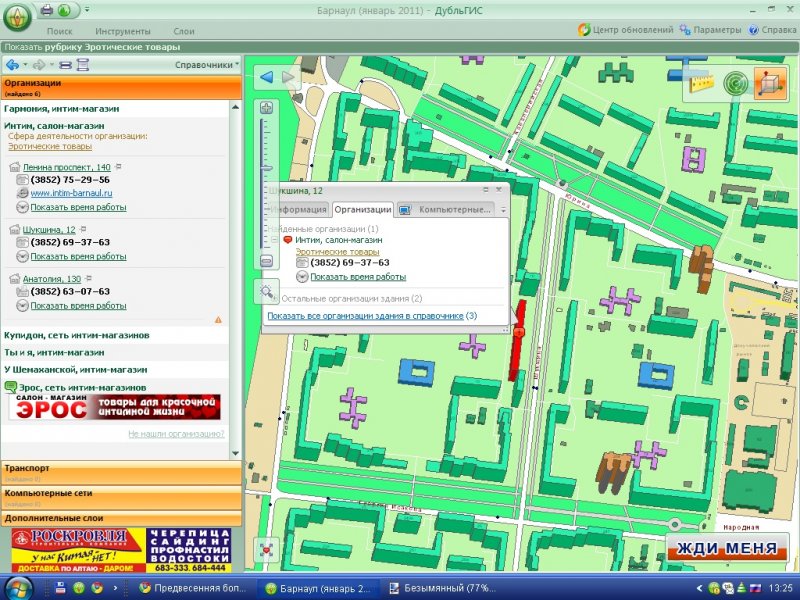
Task: Show all building organizations in directory
Action: [x=365, y=316]
